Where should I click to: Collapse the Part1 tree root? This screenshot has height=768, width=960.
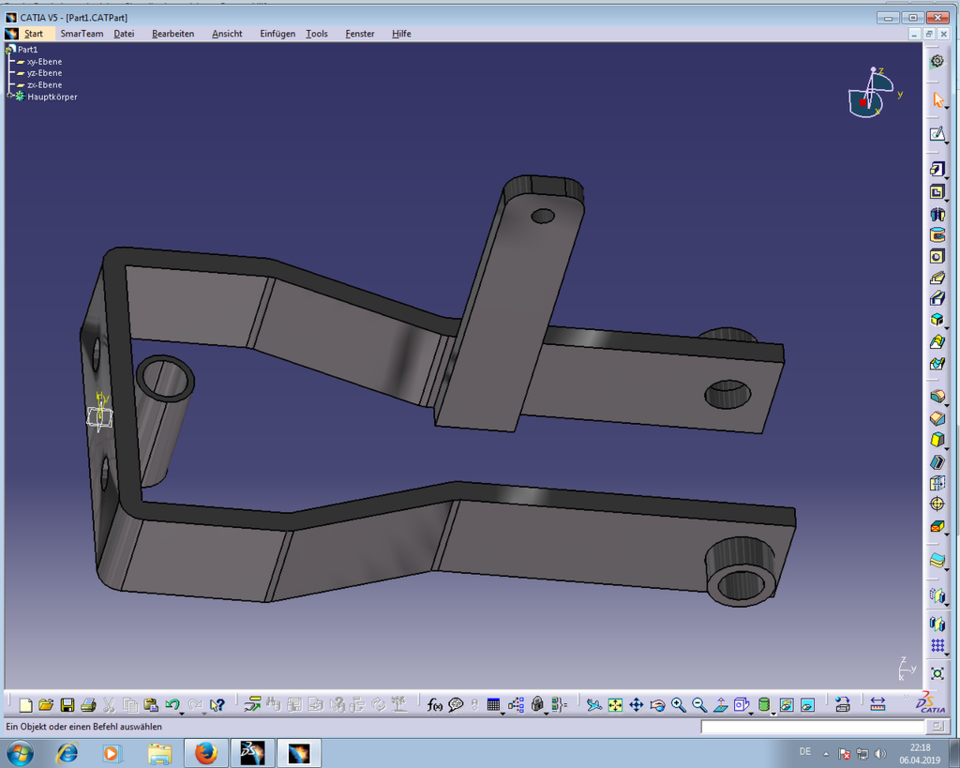[x=8, y=49]
